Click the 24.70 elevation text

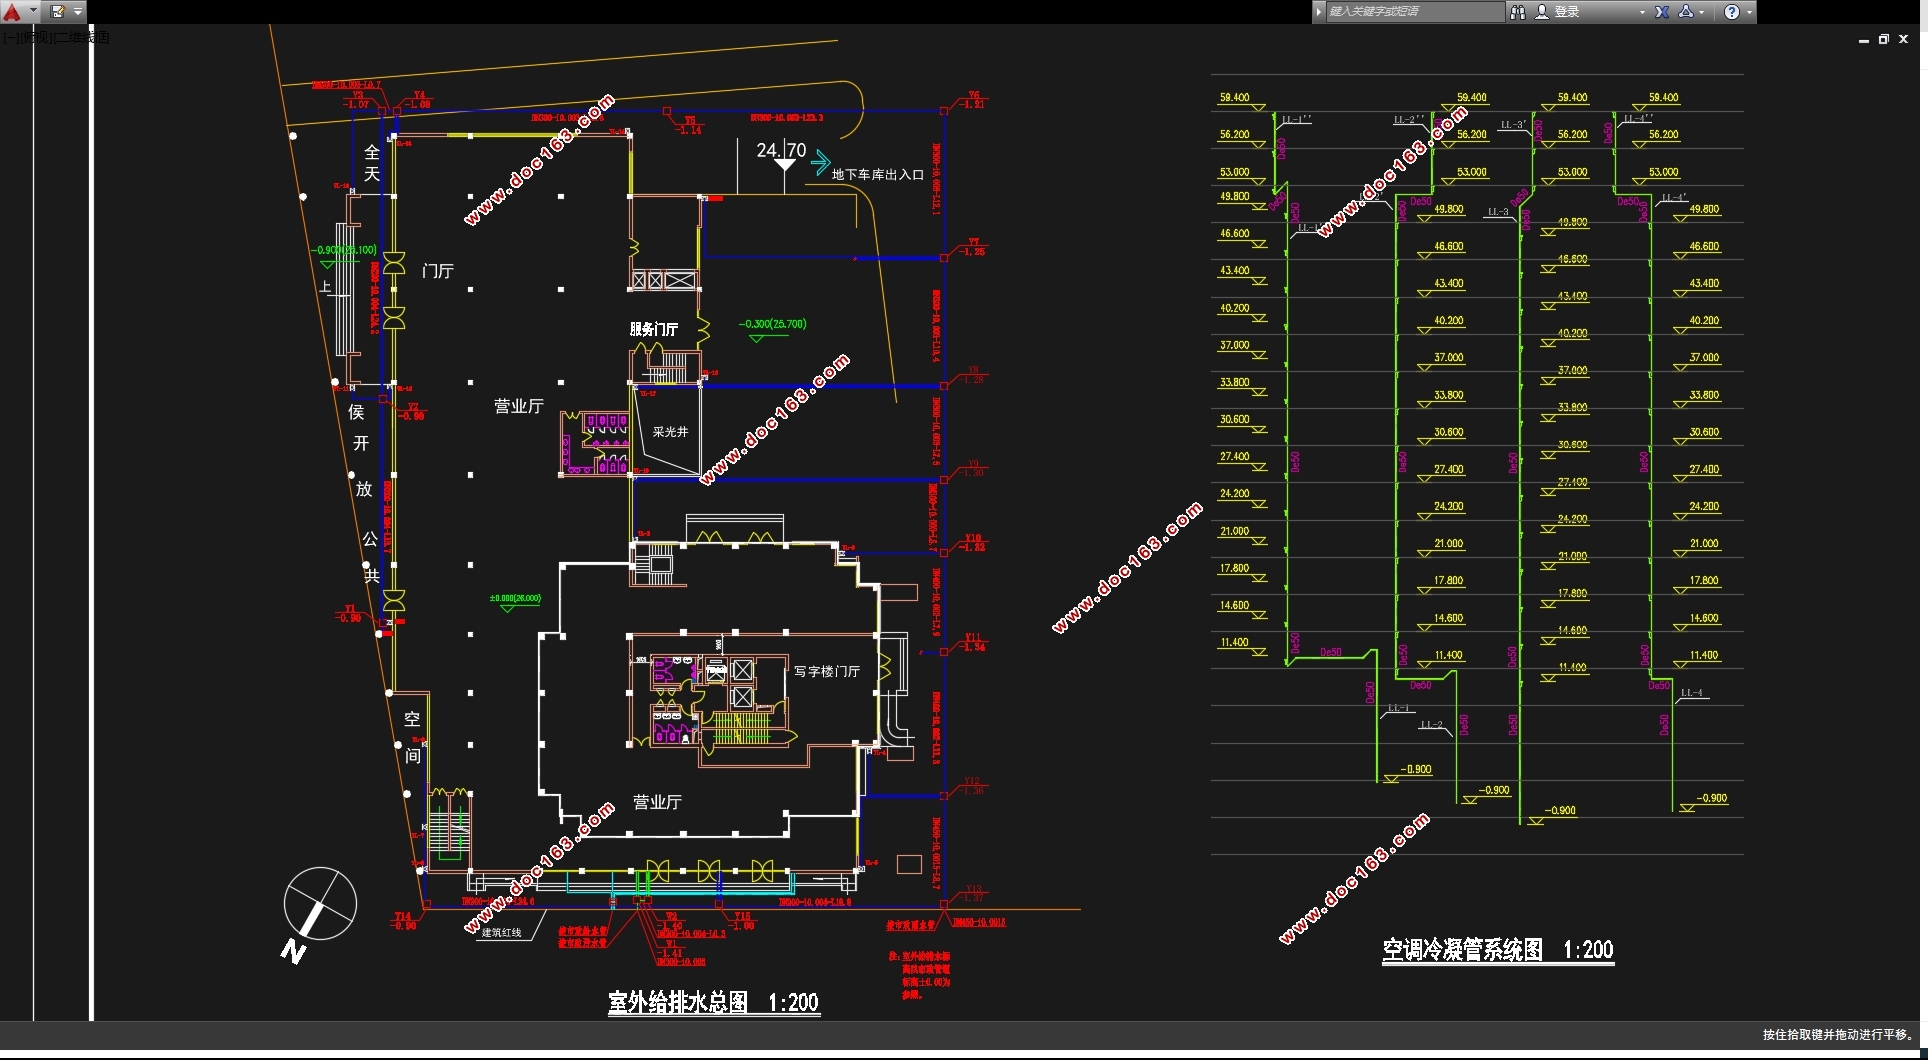[781, 150]
